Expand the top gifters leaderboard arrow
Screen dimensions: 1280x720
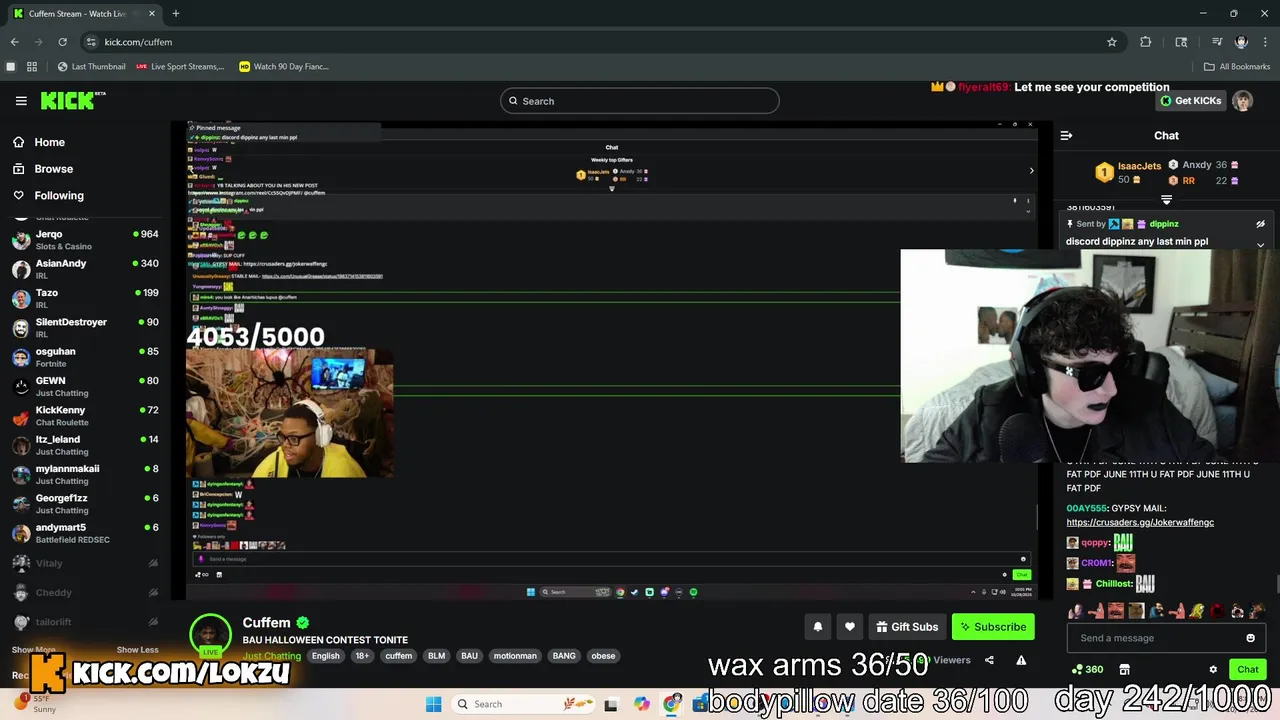(x=1166, y=200)
